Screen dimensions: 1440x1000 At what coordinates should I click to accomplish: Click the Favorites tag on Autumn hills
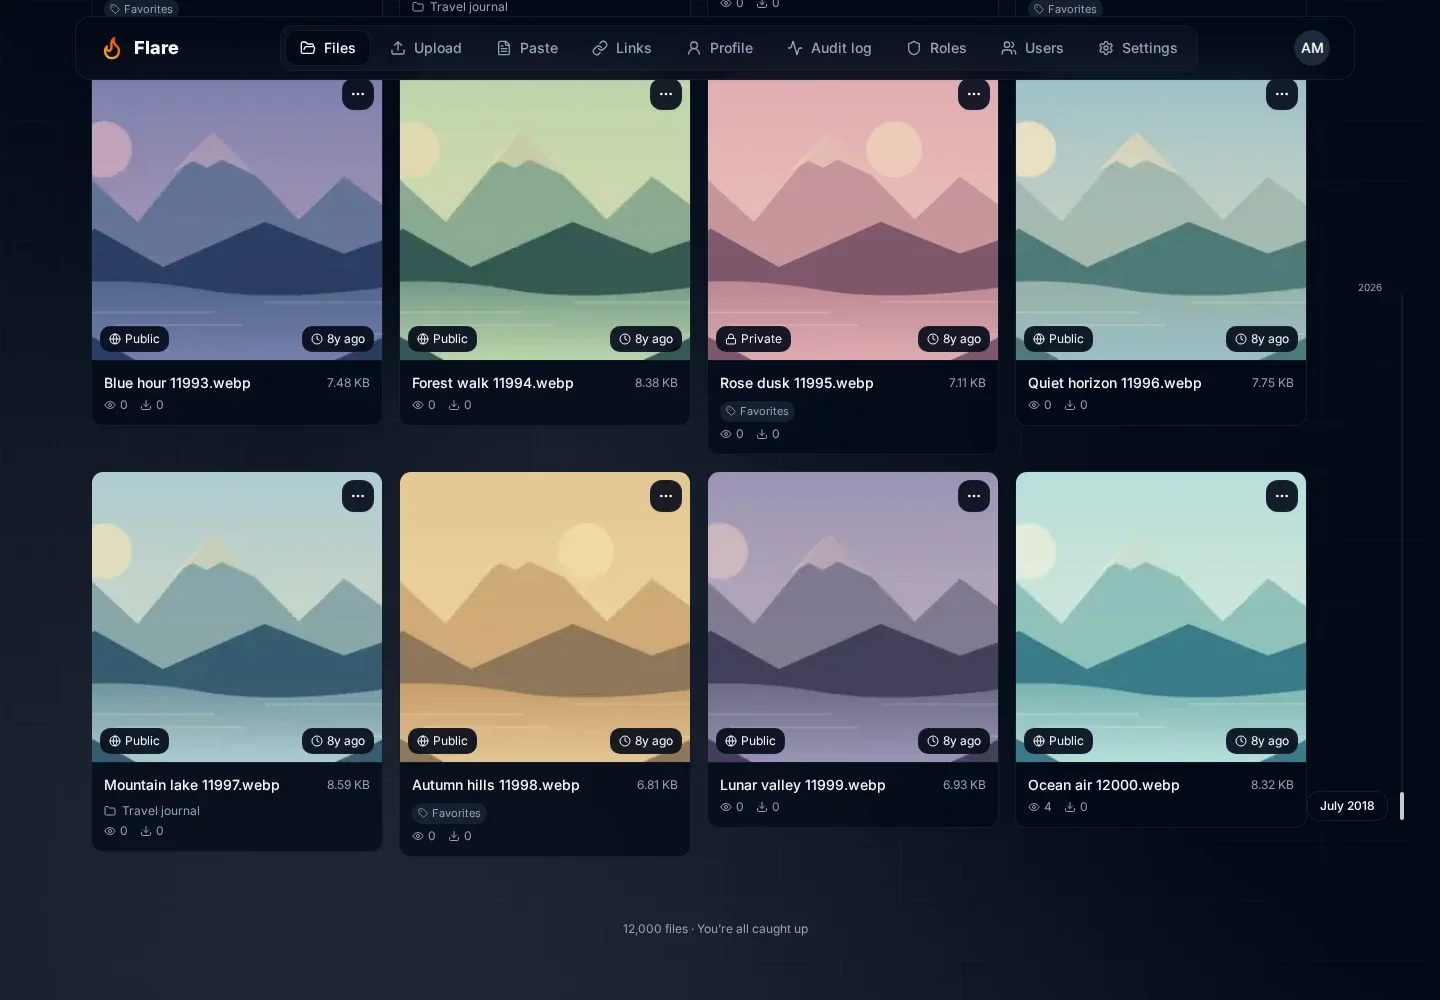[x=449, y=813]
